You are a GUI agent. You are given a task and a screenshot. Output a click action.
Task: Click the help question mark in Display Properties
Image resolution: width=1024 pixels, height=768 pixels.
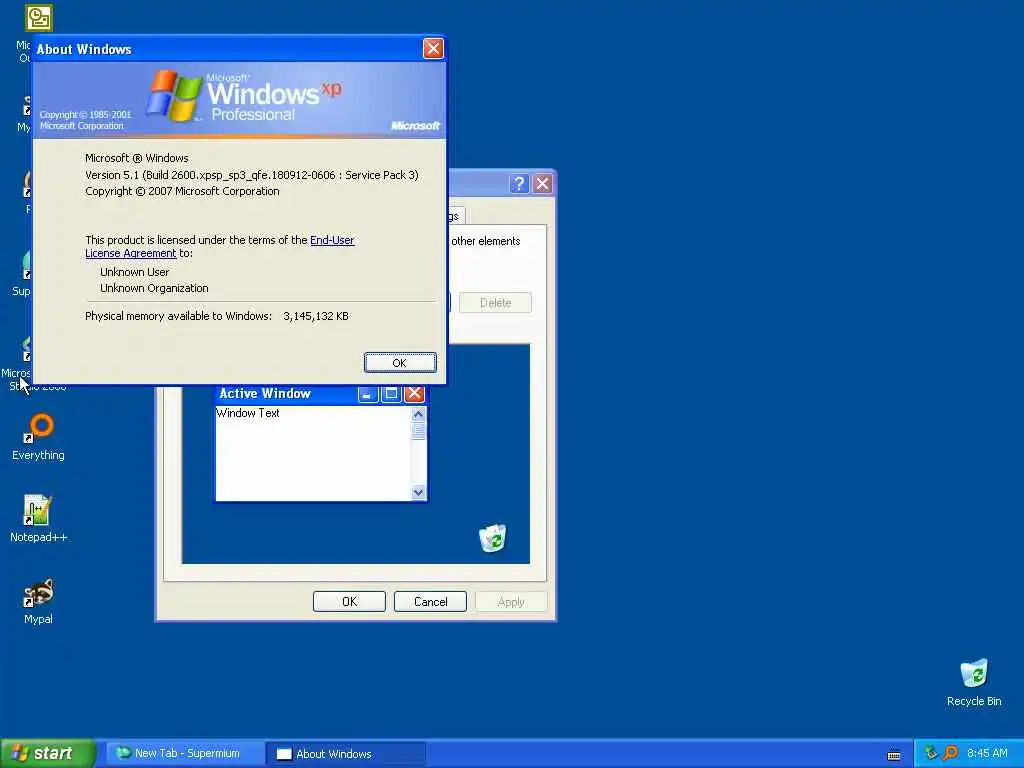(519, 184)
